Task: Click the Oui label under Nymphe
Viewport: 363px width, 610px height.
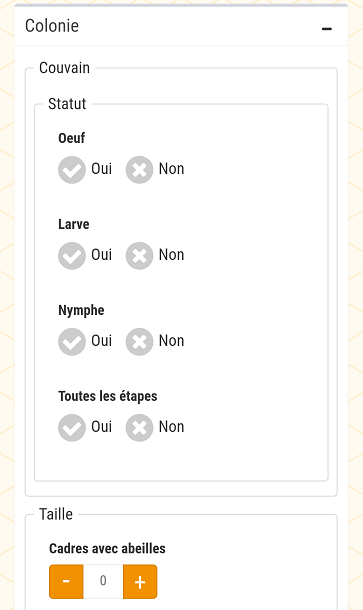Action: [x=102, y=341]
